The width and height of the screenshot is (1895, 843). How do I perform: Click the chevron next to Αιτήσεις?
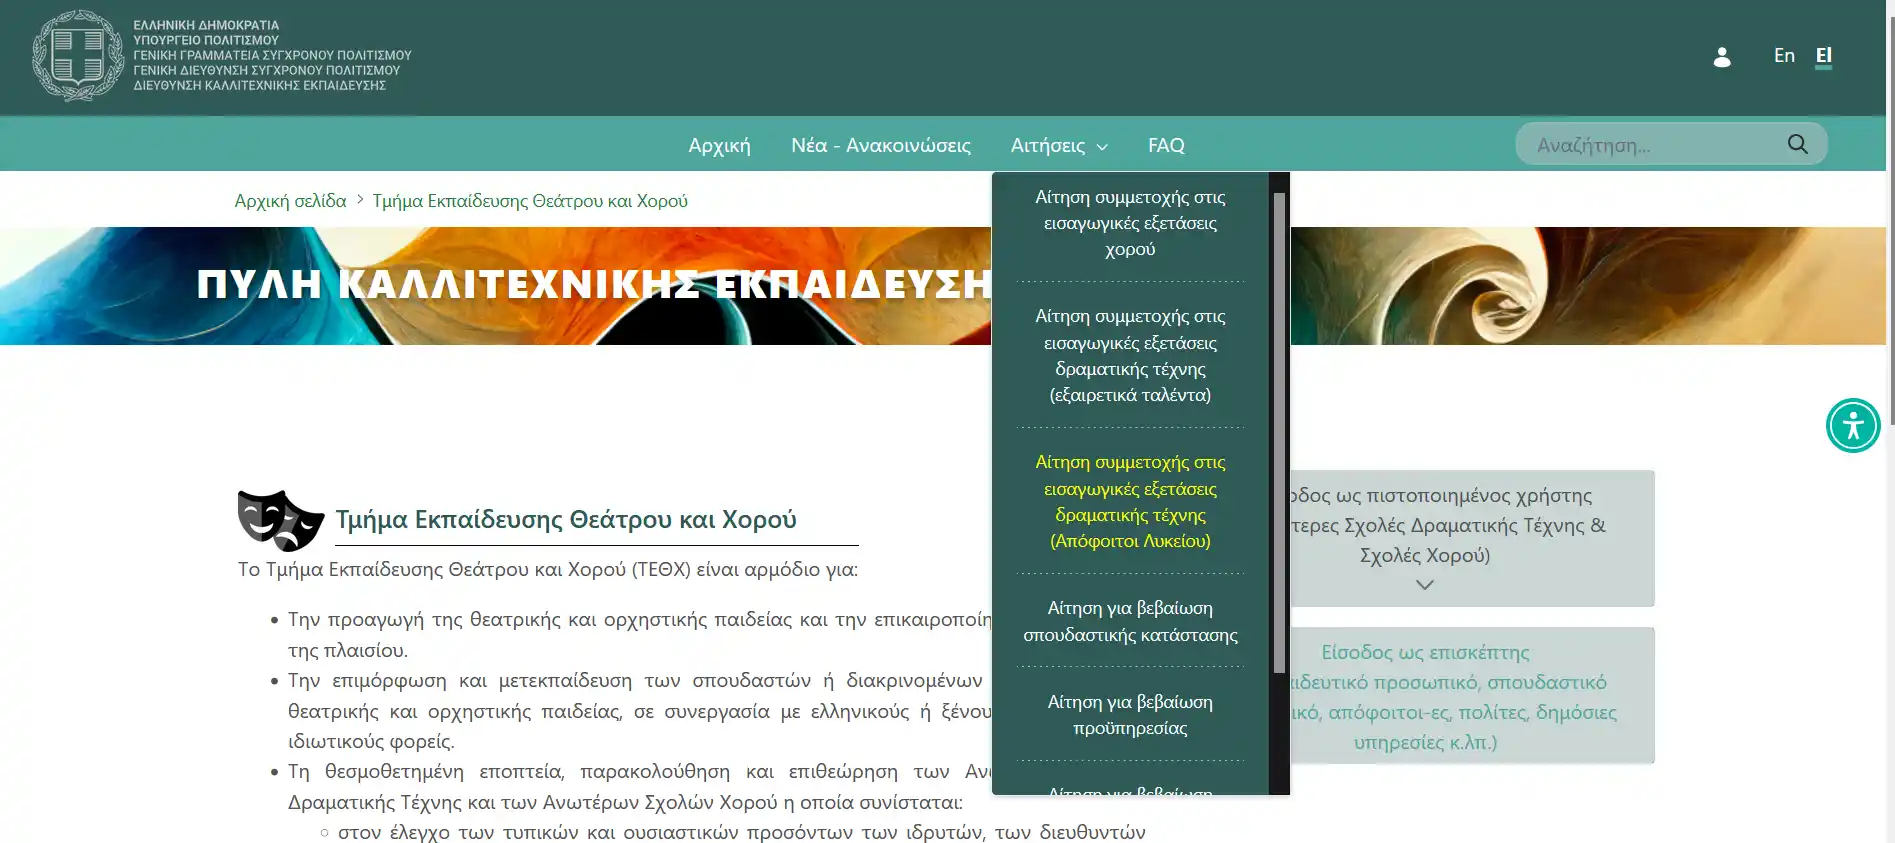[1102, 147]
